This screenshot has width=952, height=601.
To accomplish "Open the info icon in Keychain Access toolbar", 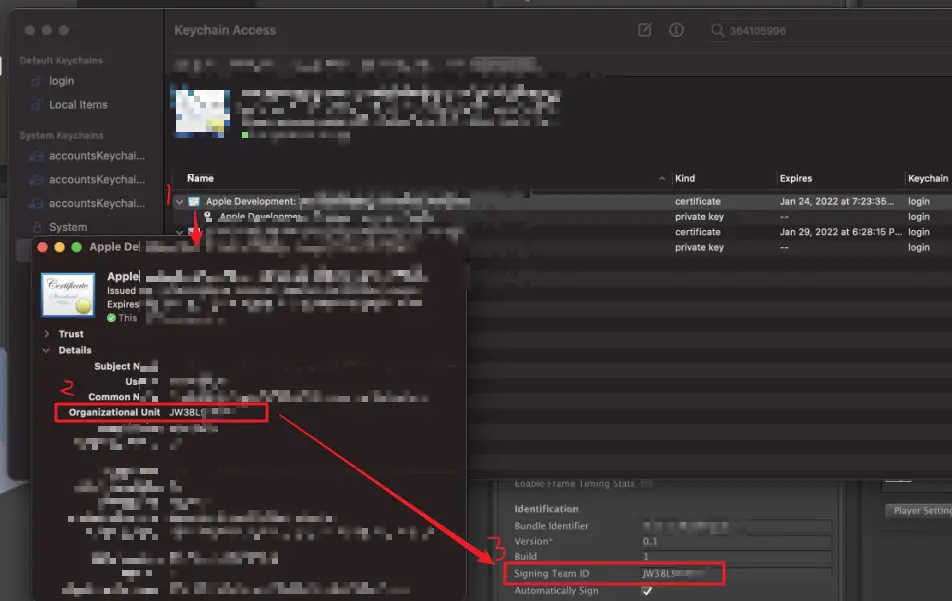I will coord(676,30).
